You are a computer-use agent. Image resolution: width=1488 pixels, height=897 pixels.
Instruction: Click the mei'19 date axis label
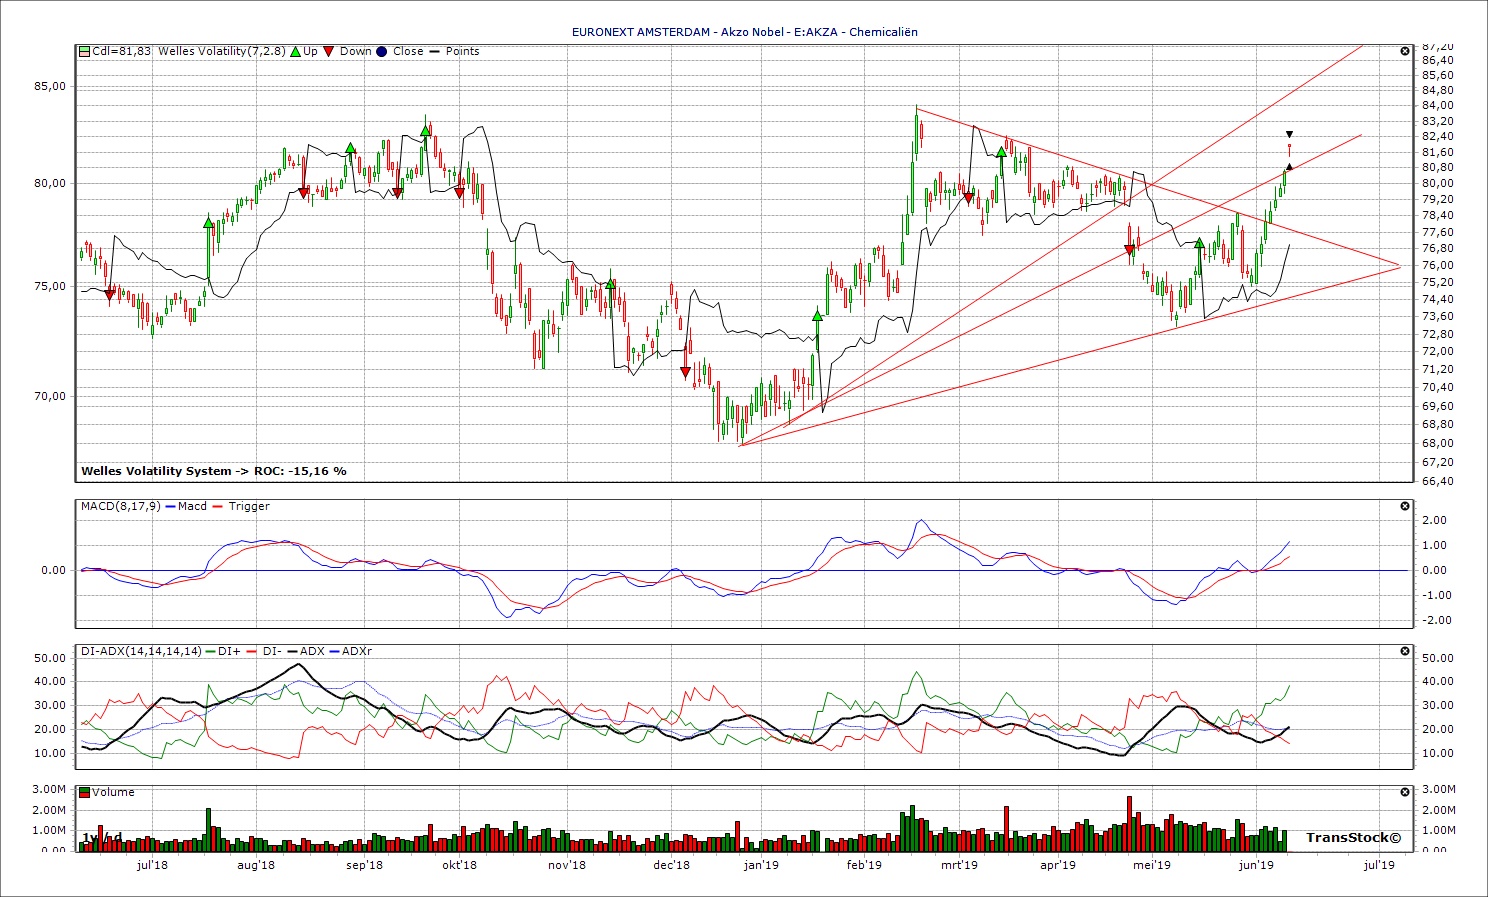click(x=1152, y=865)
